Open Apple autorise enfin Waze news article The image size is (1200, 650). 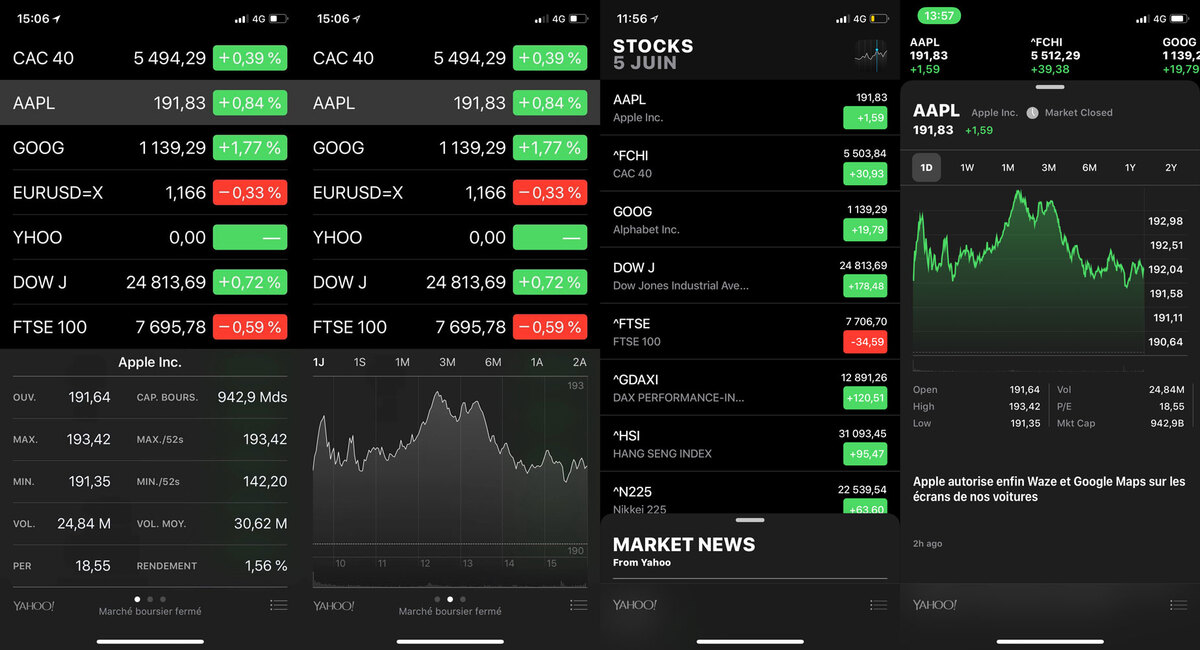[x=1049, y=489]
